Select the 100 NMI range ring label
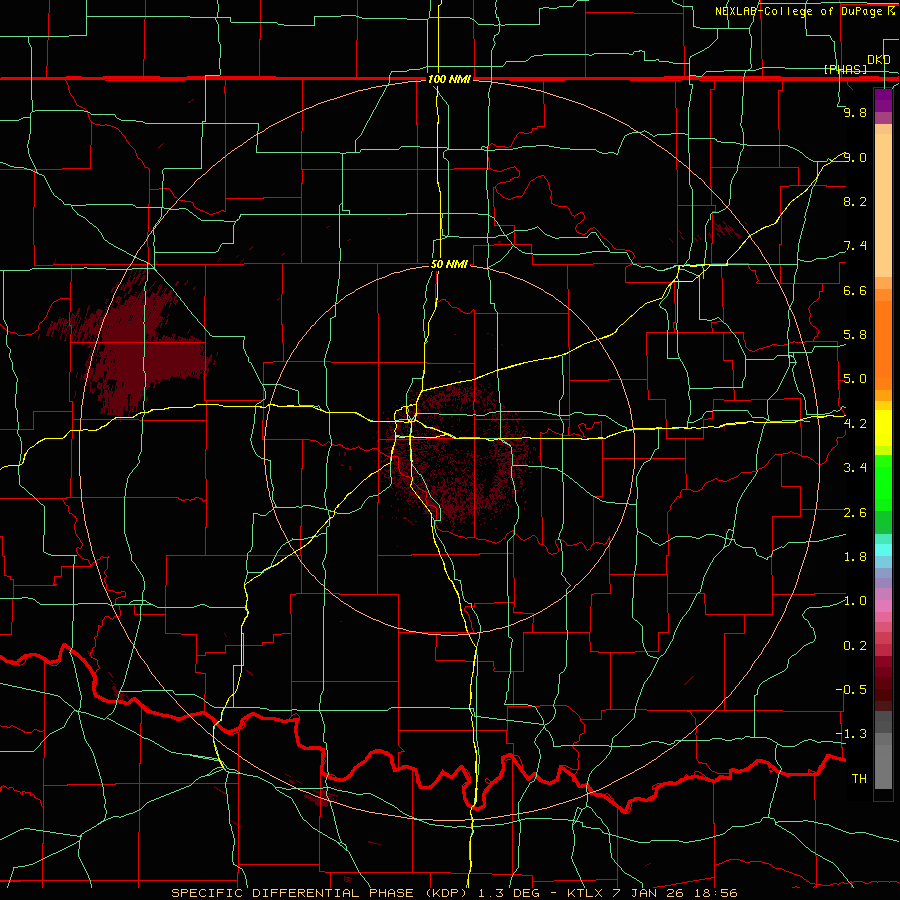Viewport: 900px width, 900px height. [449, 79]
